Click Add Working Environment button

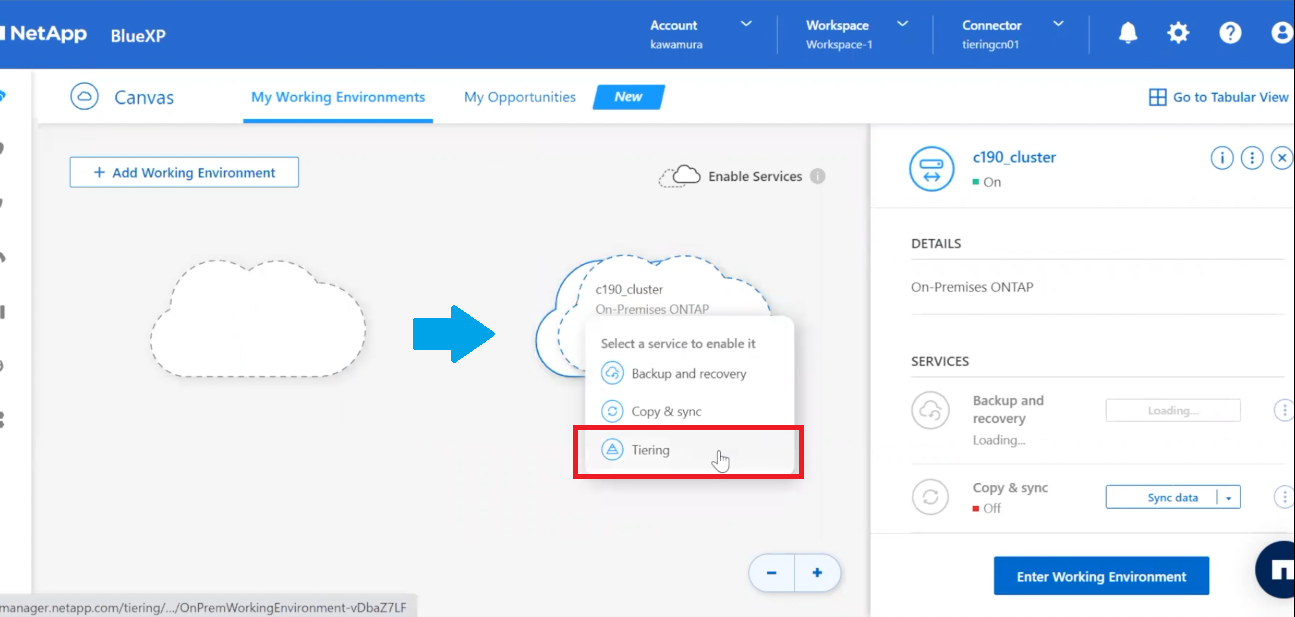[x=184, y=172]
